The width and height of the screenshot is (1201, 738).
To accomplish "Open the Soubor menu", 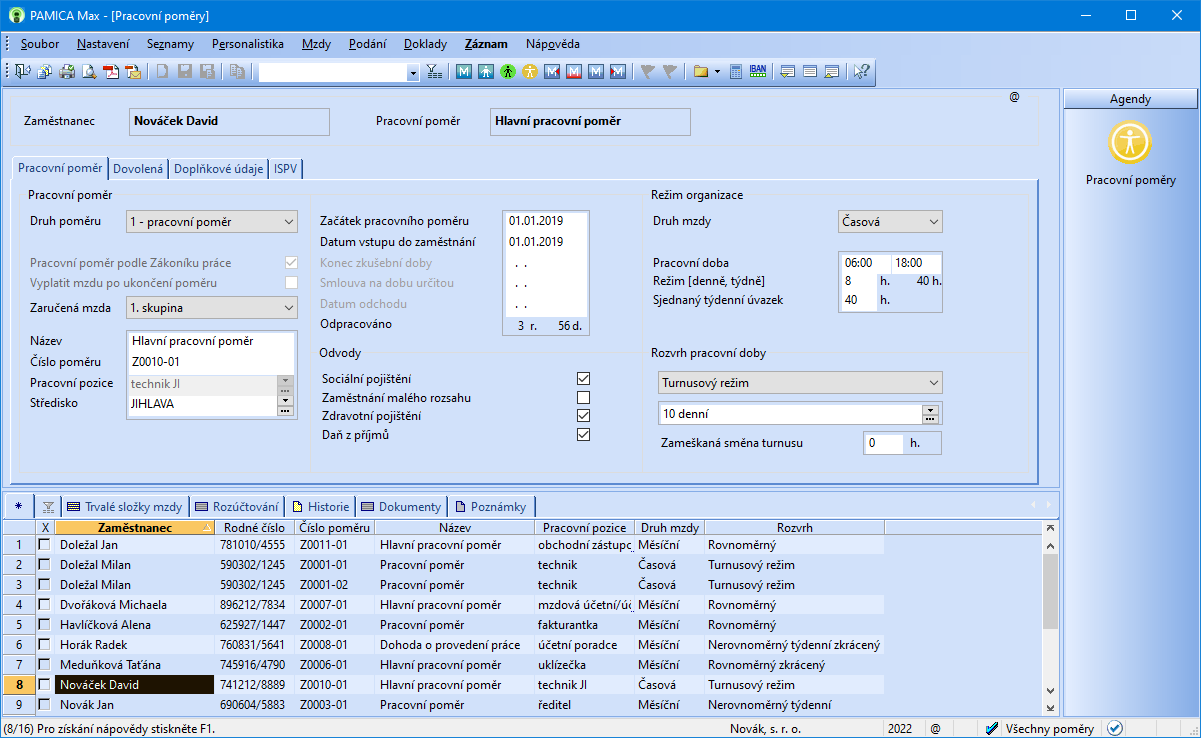I will click(x=40, y=44).
